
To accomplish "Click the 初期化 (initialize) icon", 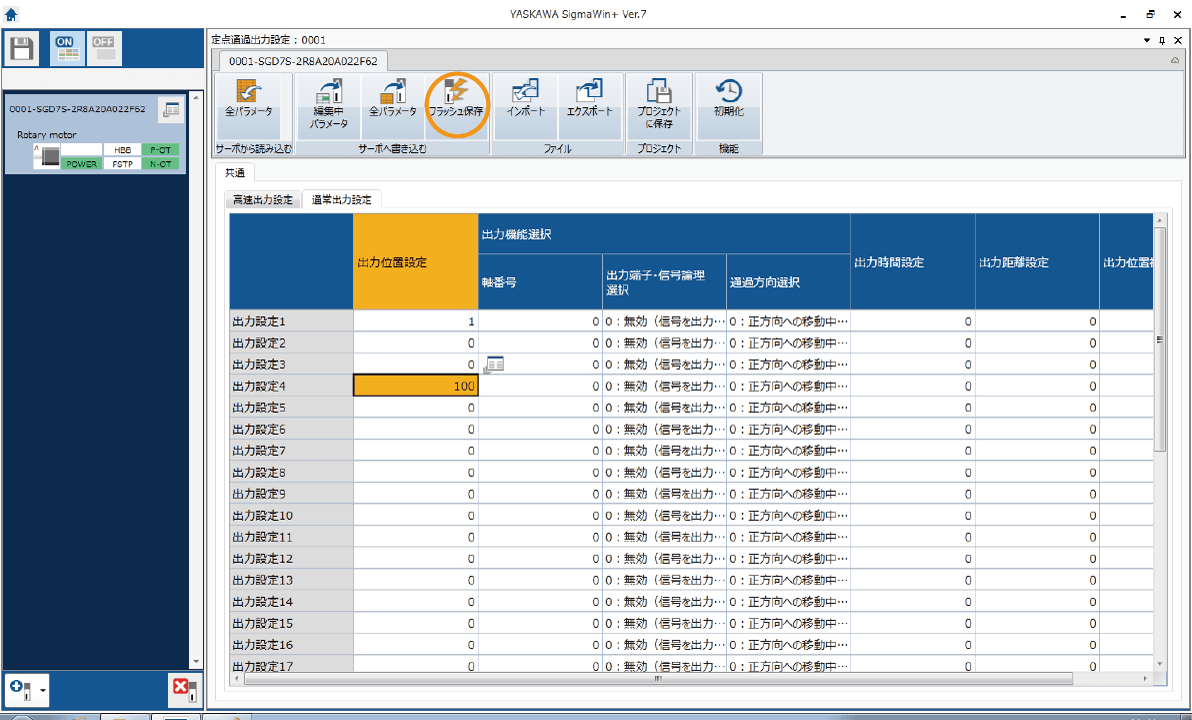I will (728, 97).
